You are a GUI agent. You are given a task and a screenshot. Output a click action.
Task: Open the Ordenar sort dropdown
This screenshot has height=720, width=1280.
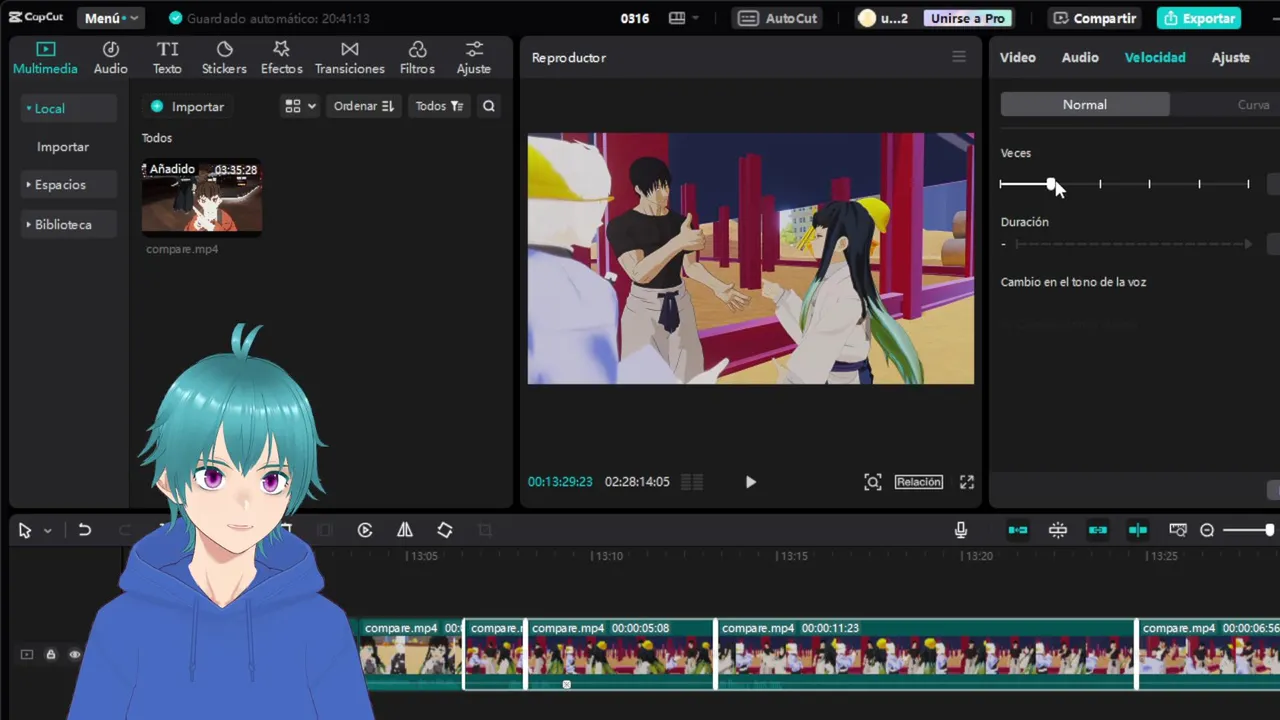click(364, 106)
